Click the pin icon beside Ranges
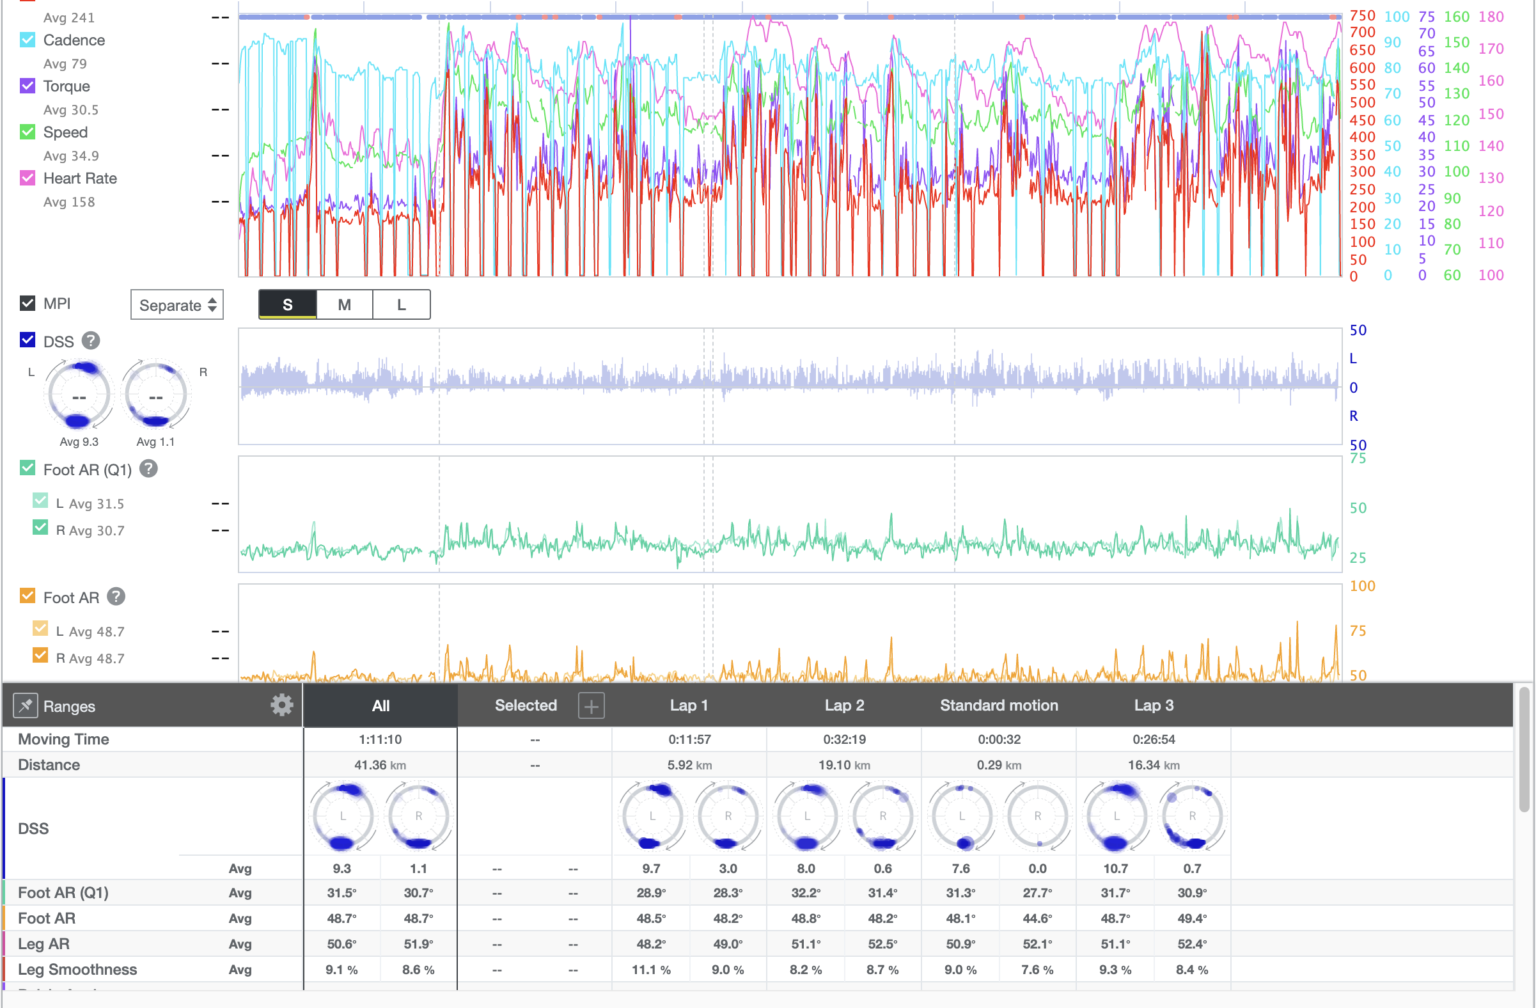This screenshot has height=1008, width=1536. tap(26, 706)
